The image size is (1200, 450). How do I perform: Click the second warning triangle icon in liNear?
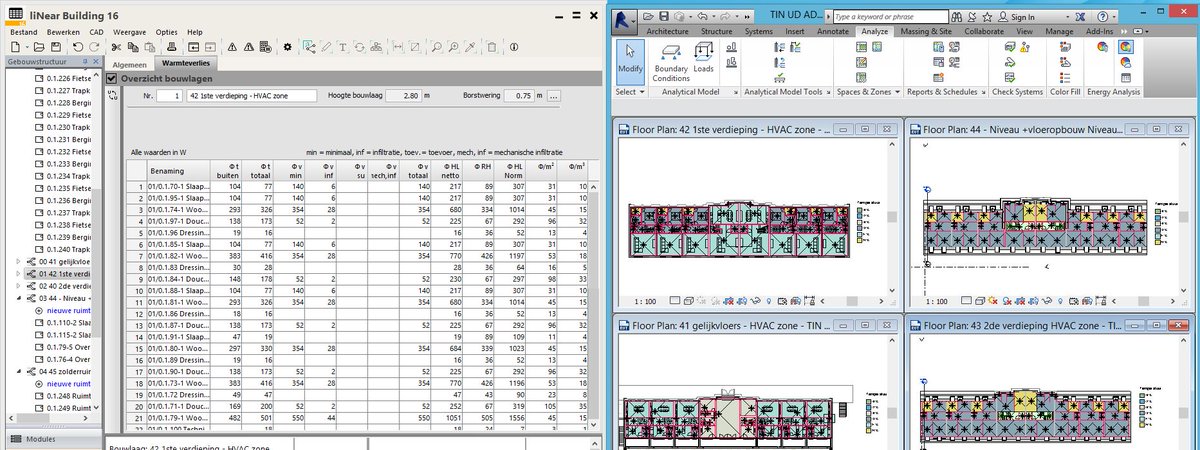click(x=249, y=47)
